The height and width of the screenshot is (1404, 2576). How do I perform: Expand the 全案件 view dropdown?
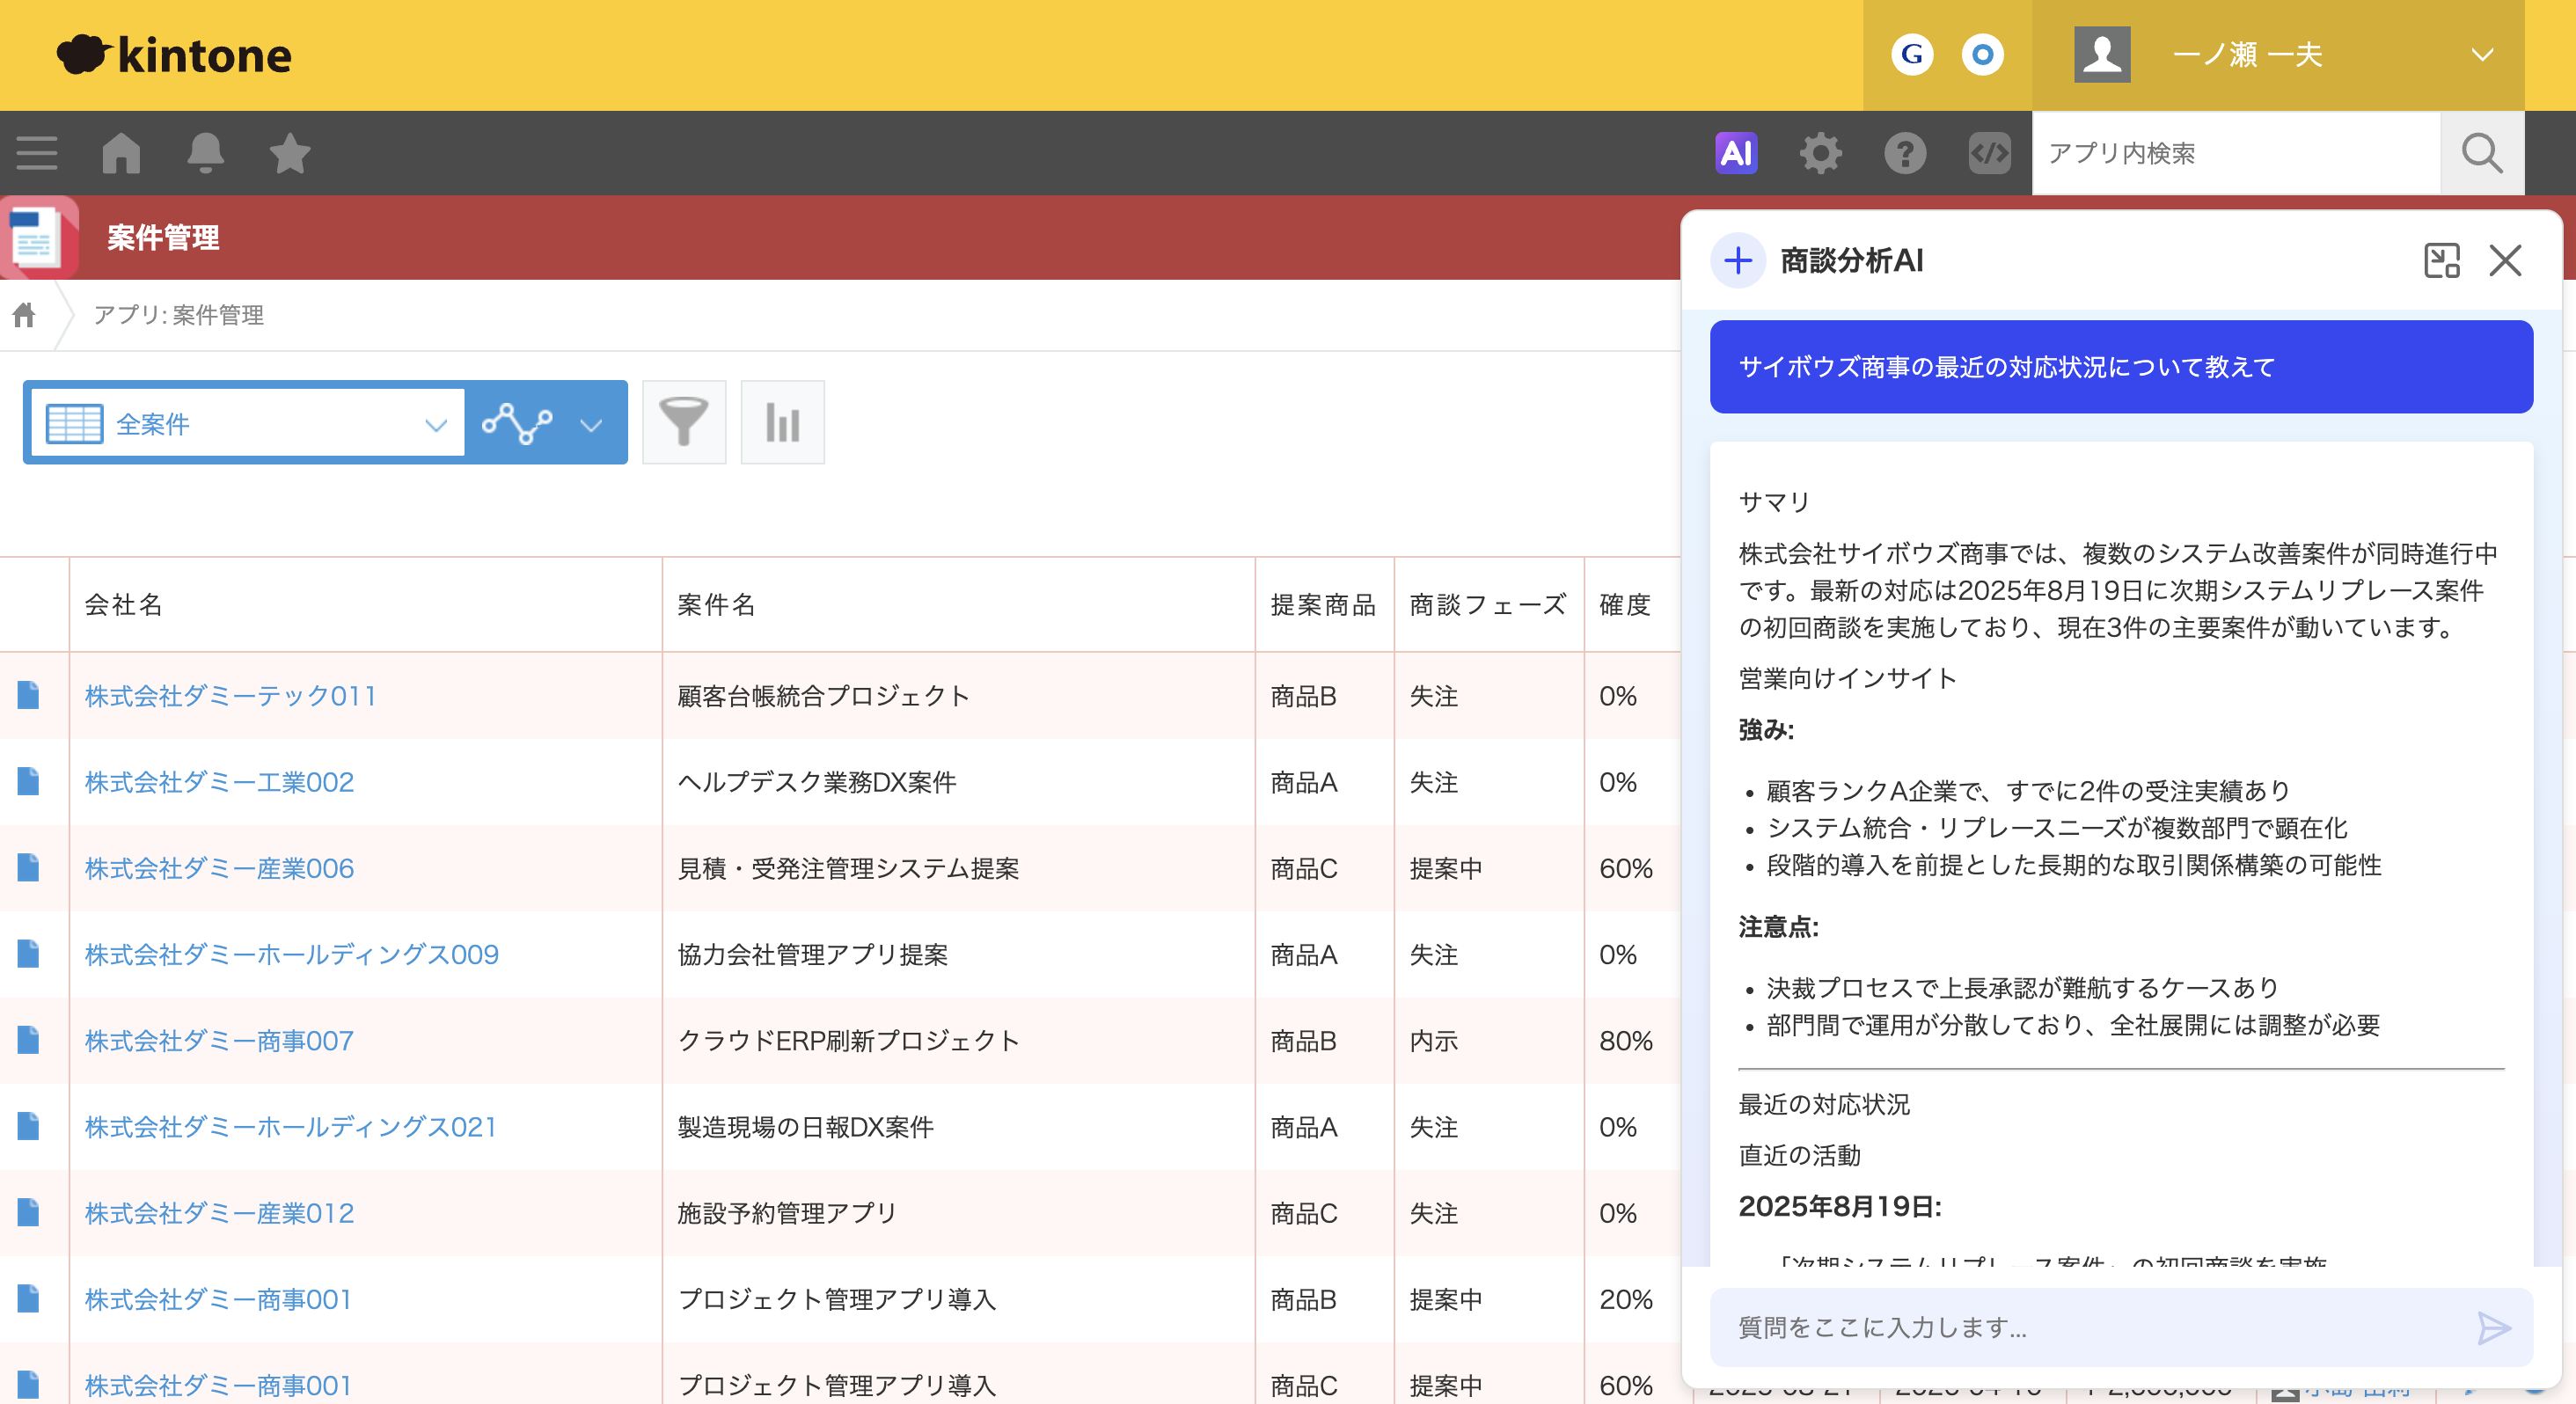(x=247, y=423)
